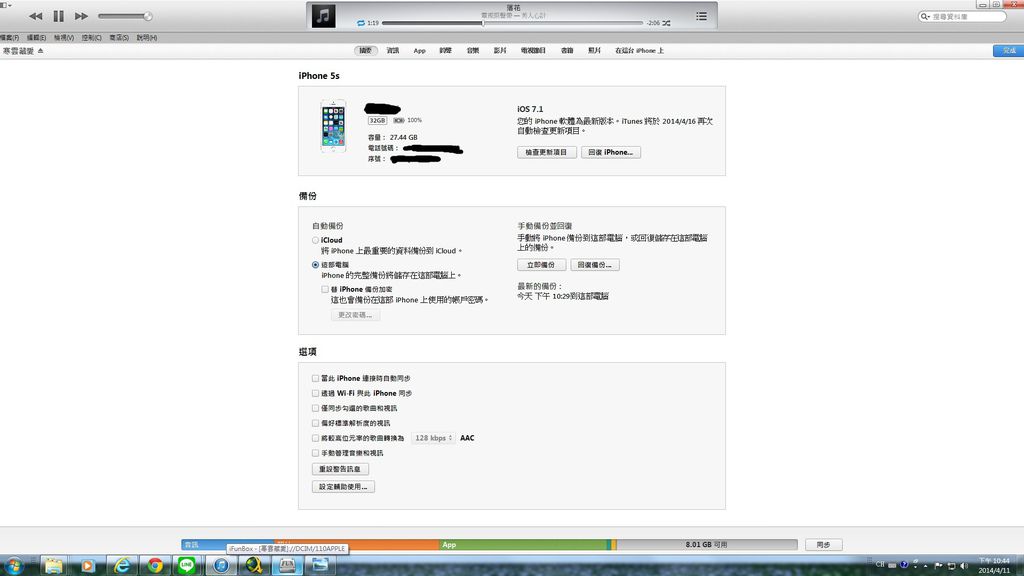Toggle the shuffle icon in the player

point(666,23)
